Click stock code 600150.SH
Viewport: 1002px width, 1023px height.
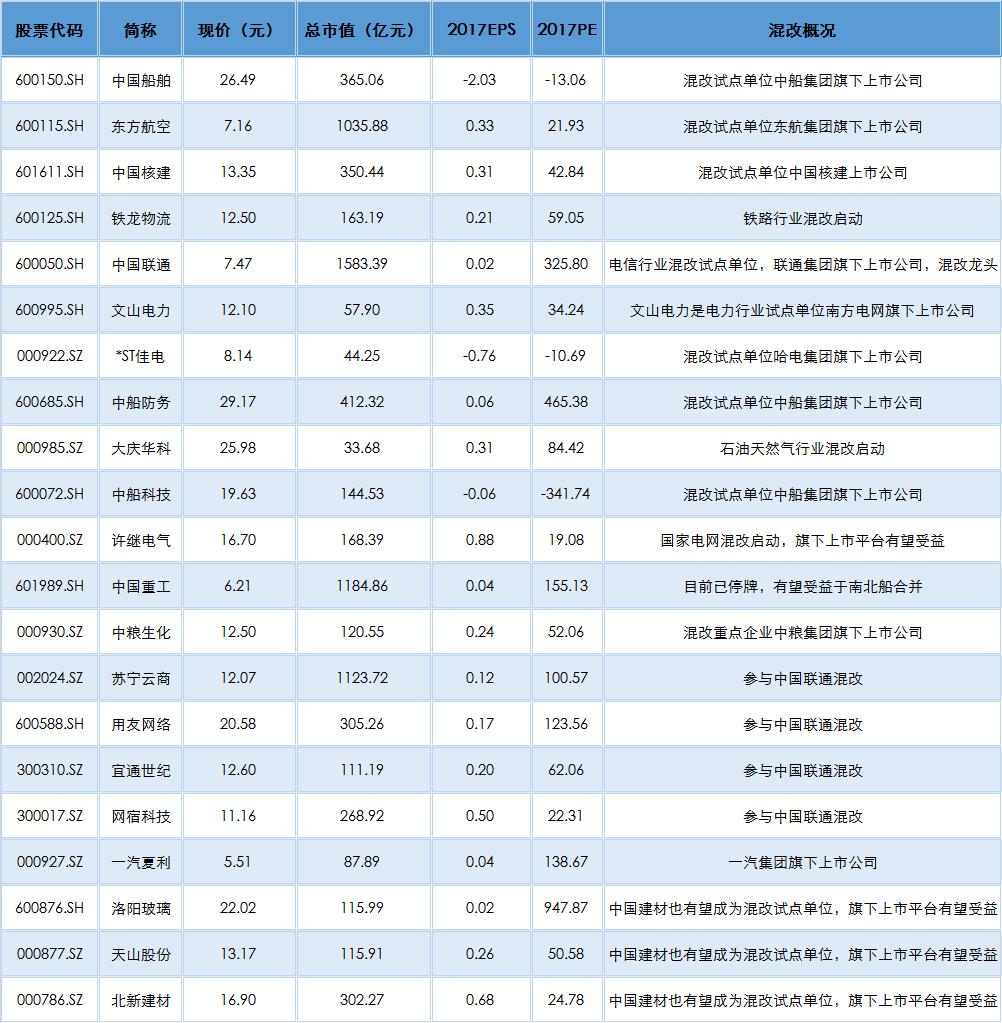[x=52, y=79]
